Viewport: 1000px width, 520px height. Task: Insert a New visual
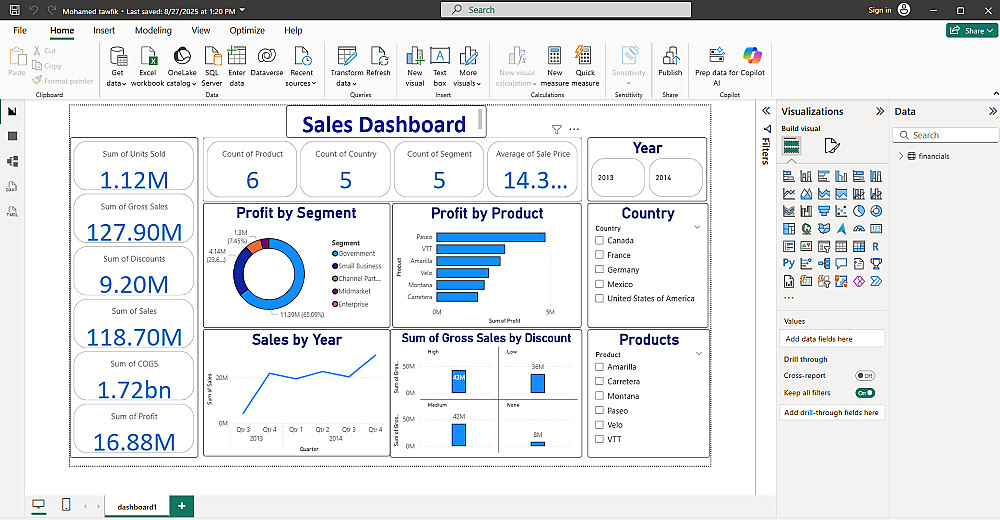(x=415, y=66)
